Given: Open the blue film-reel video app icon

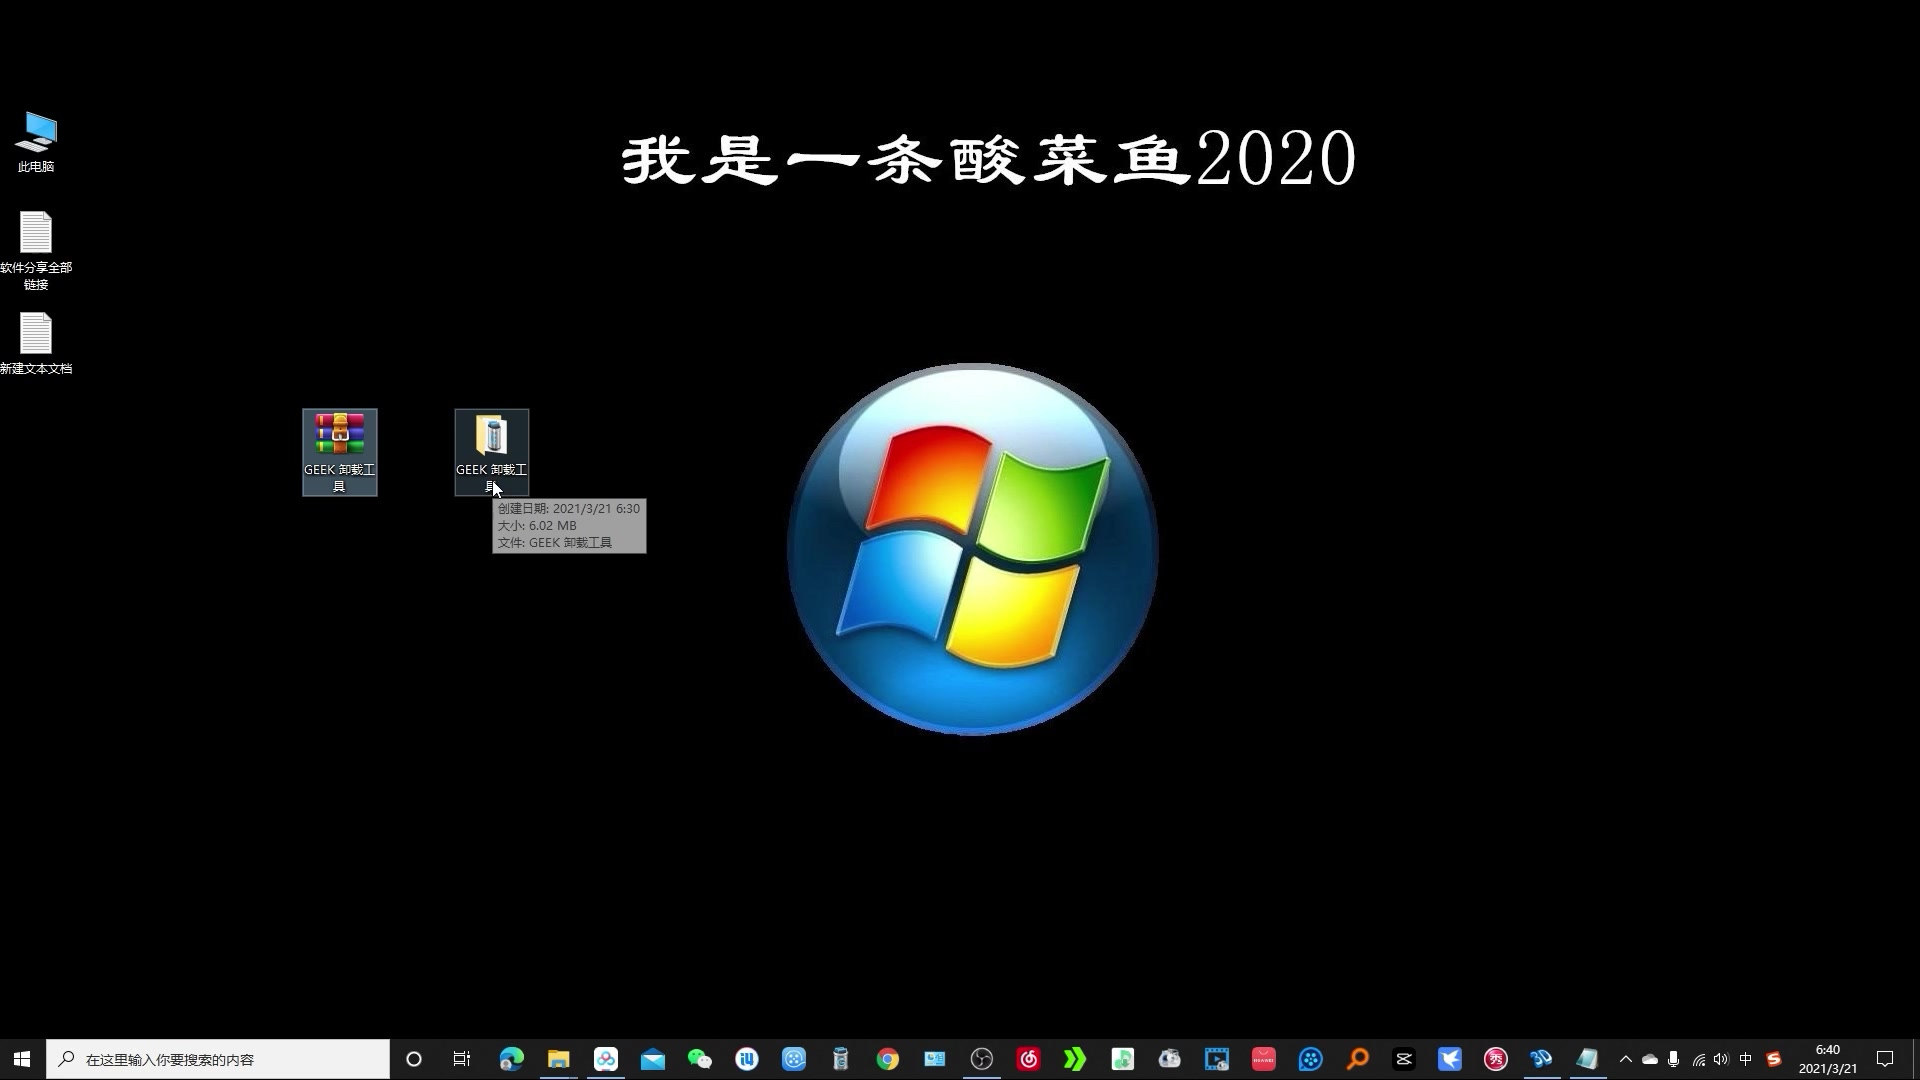Looking at the screenshot, I should pos(794,1059).
